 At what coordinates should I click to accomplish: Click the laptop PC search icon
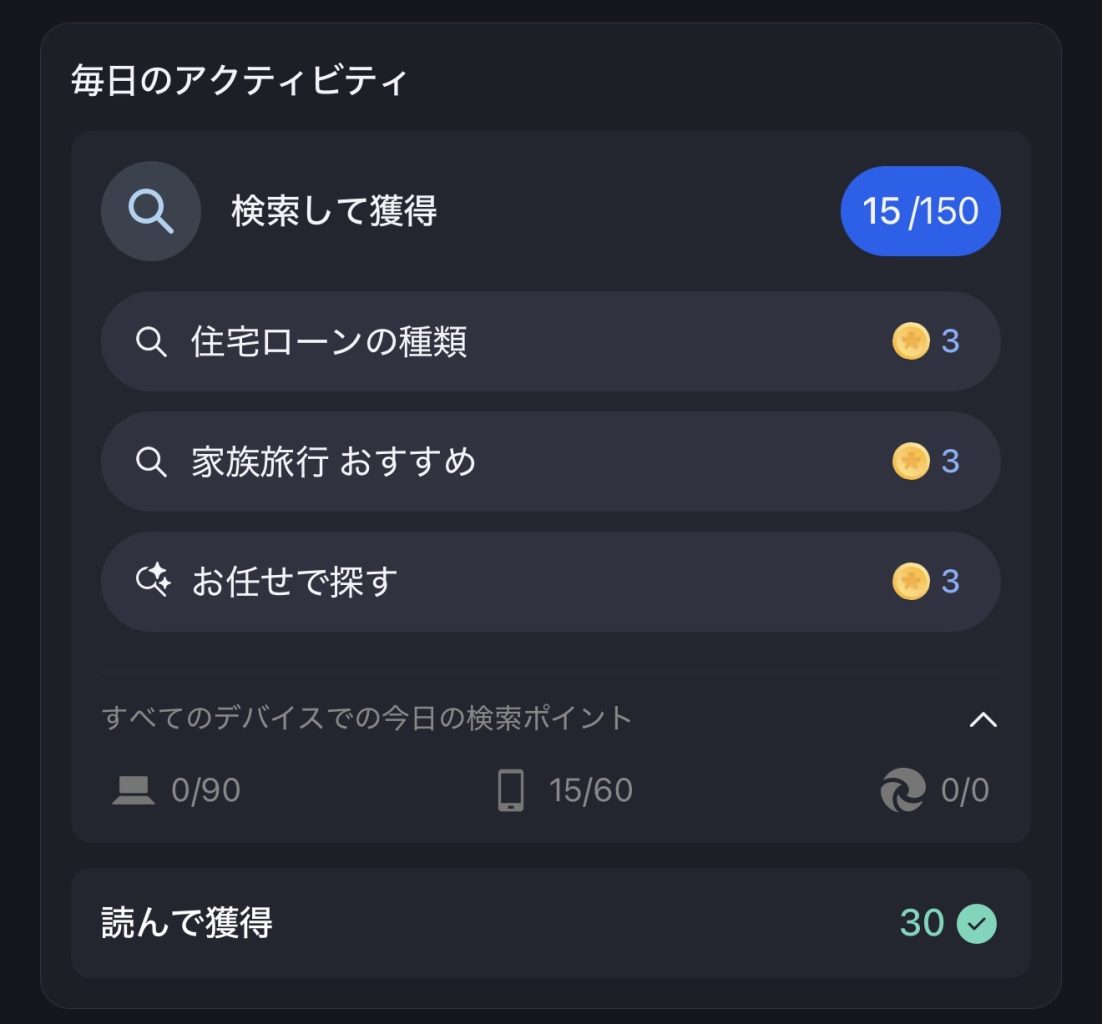[x=133, y=791]
